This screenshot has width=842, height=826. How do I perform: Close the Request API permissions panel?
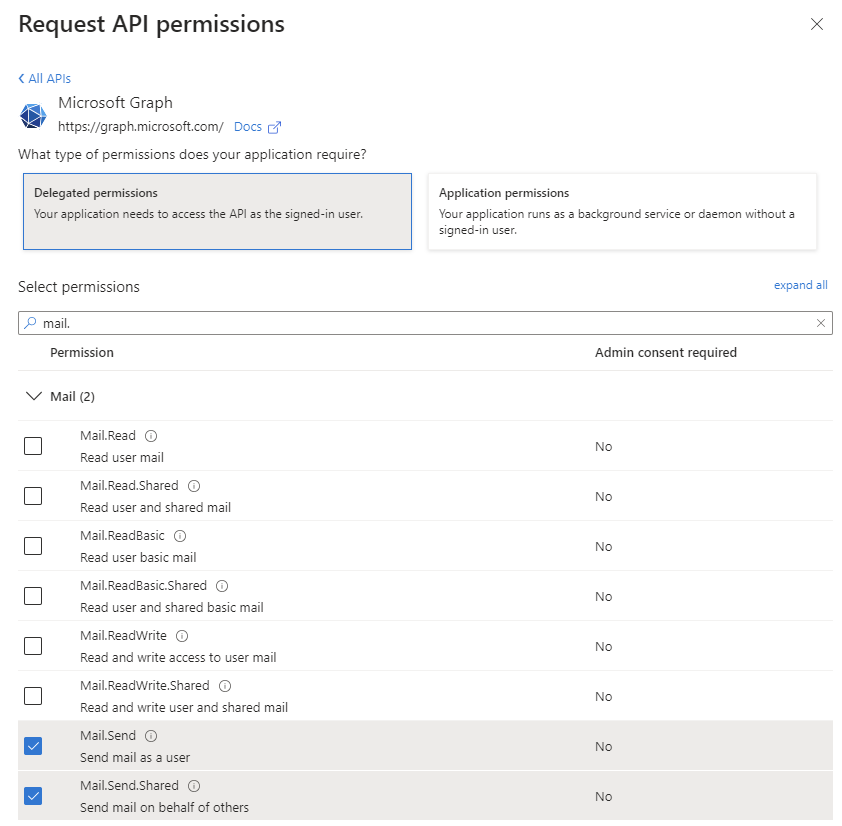pyautogui.click(x=817, y=24)
